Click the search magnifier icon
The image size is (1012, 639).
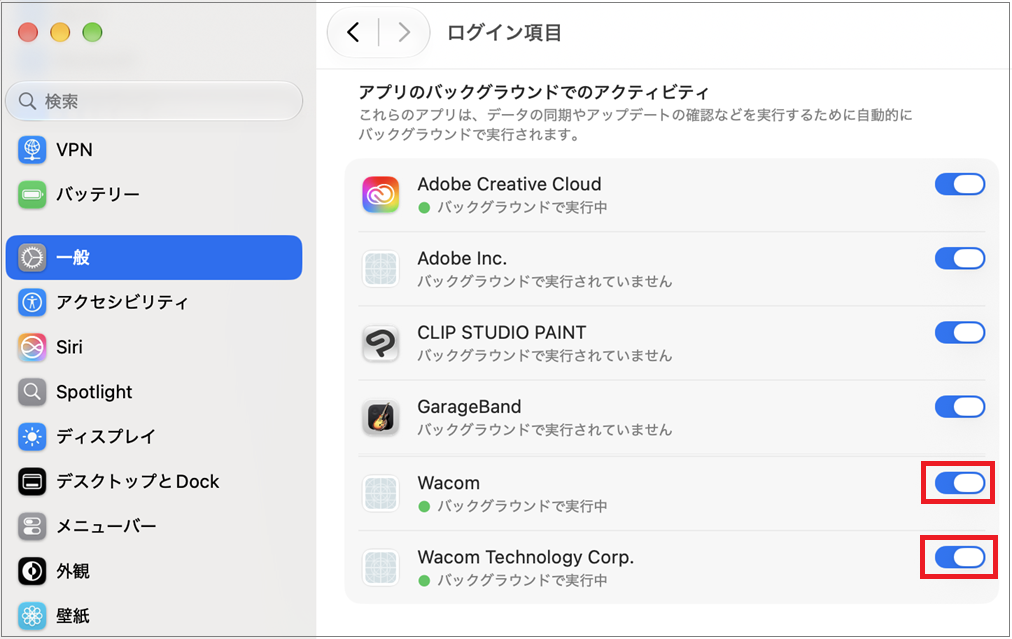27,101
